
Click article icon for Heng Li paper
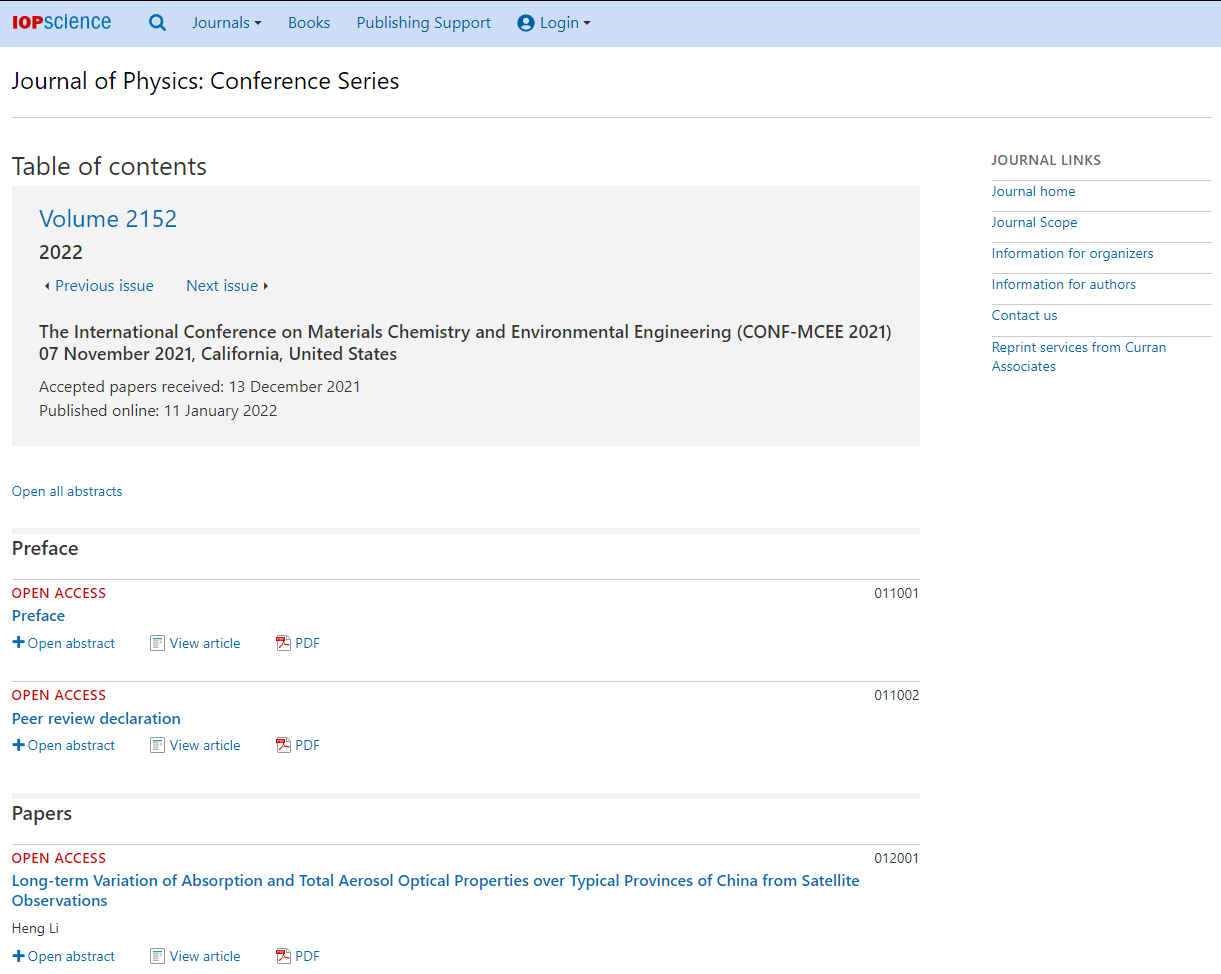157,956
